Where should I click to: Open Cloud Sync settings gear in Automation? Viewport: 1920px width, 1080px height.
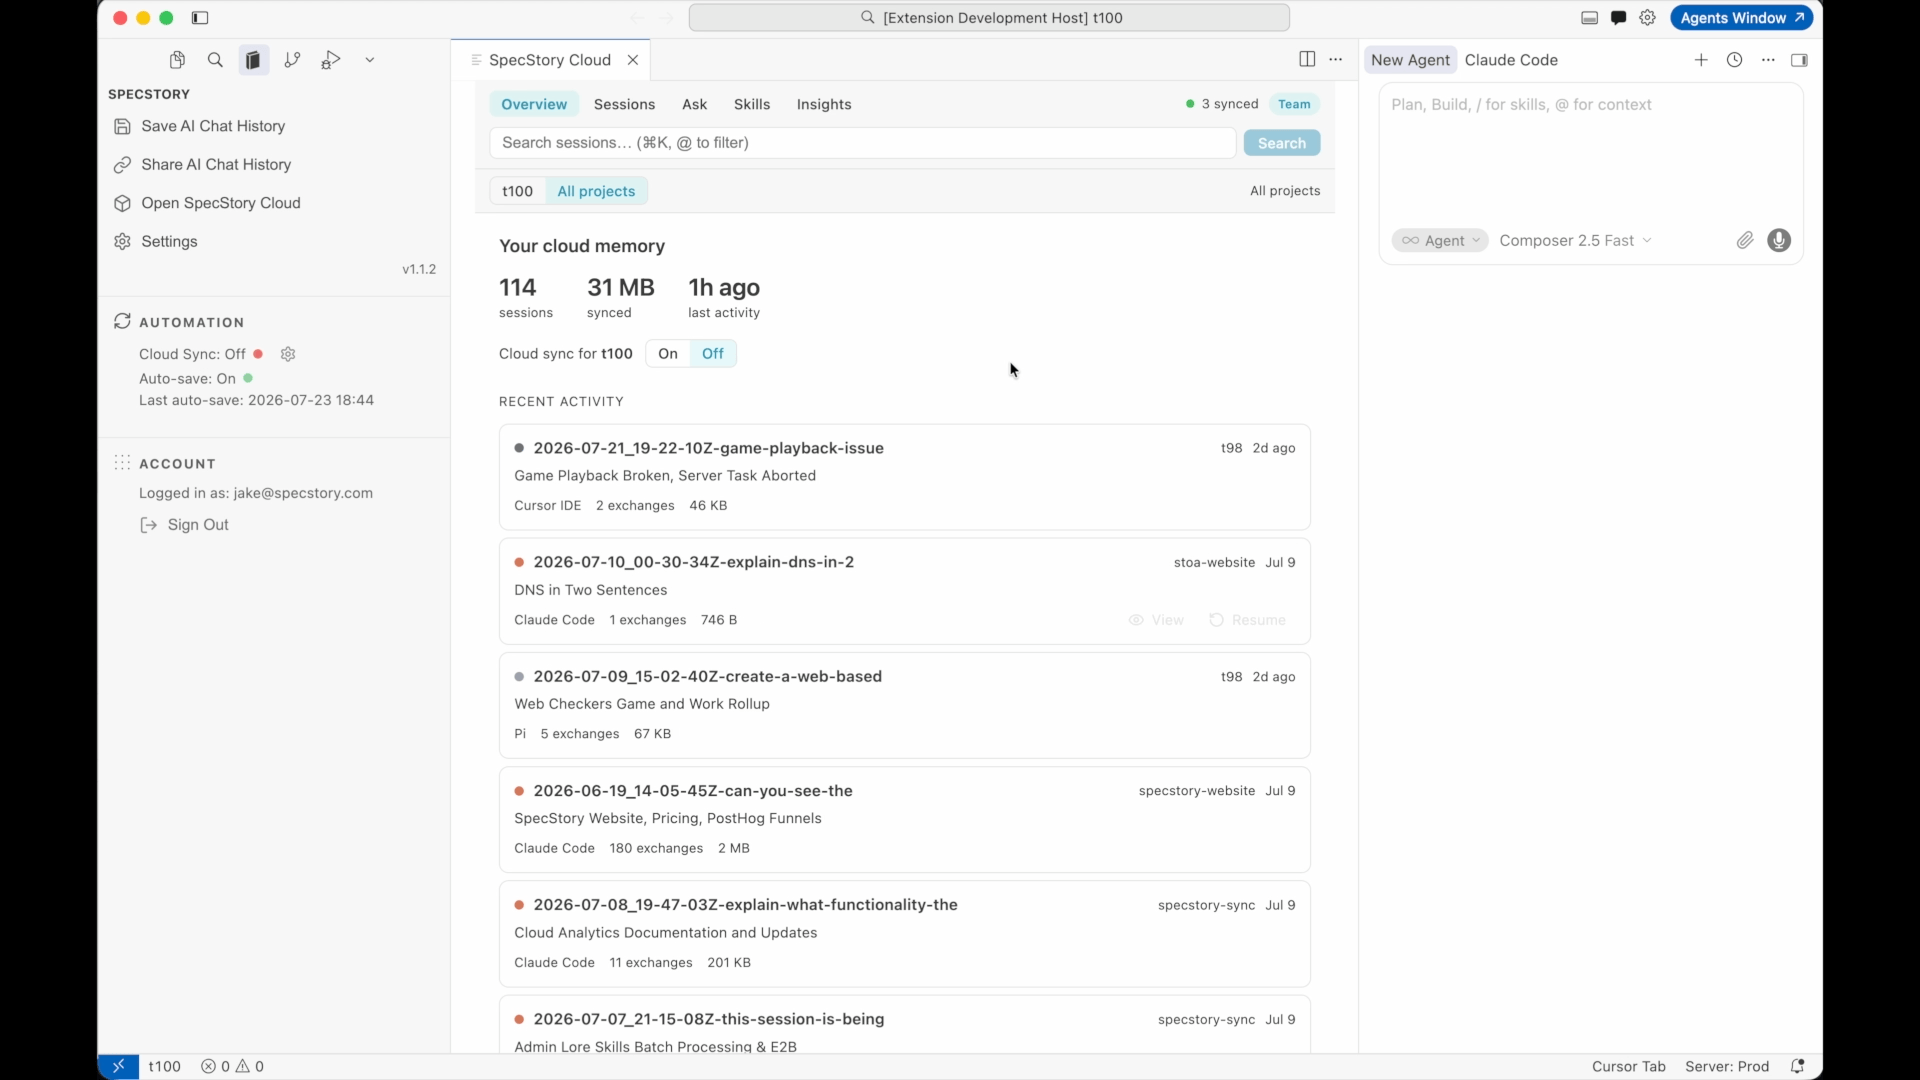pyautogui.click(x=288, y=354)
